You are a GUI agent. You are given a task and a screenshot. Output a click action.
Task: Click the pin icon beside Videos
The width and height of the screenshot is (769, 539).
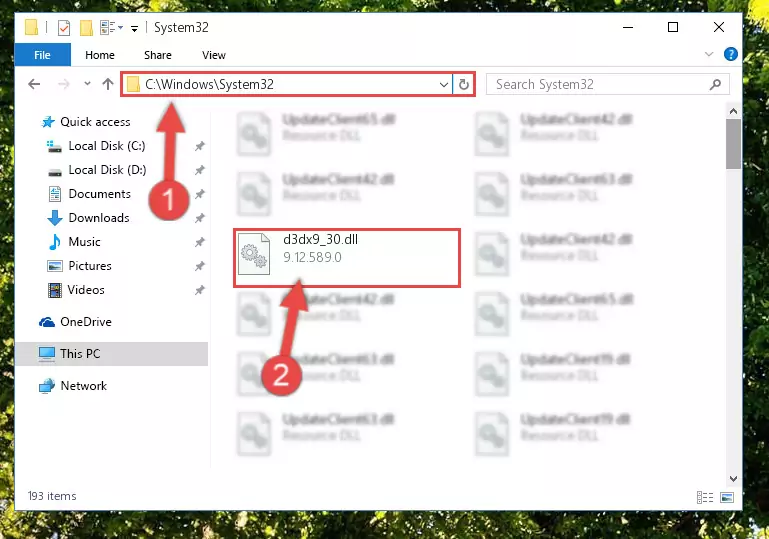[200, 290]
